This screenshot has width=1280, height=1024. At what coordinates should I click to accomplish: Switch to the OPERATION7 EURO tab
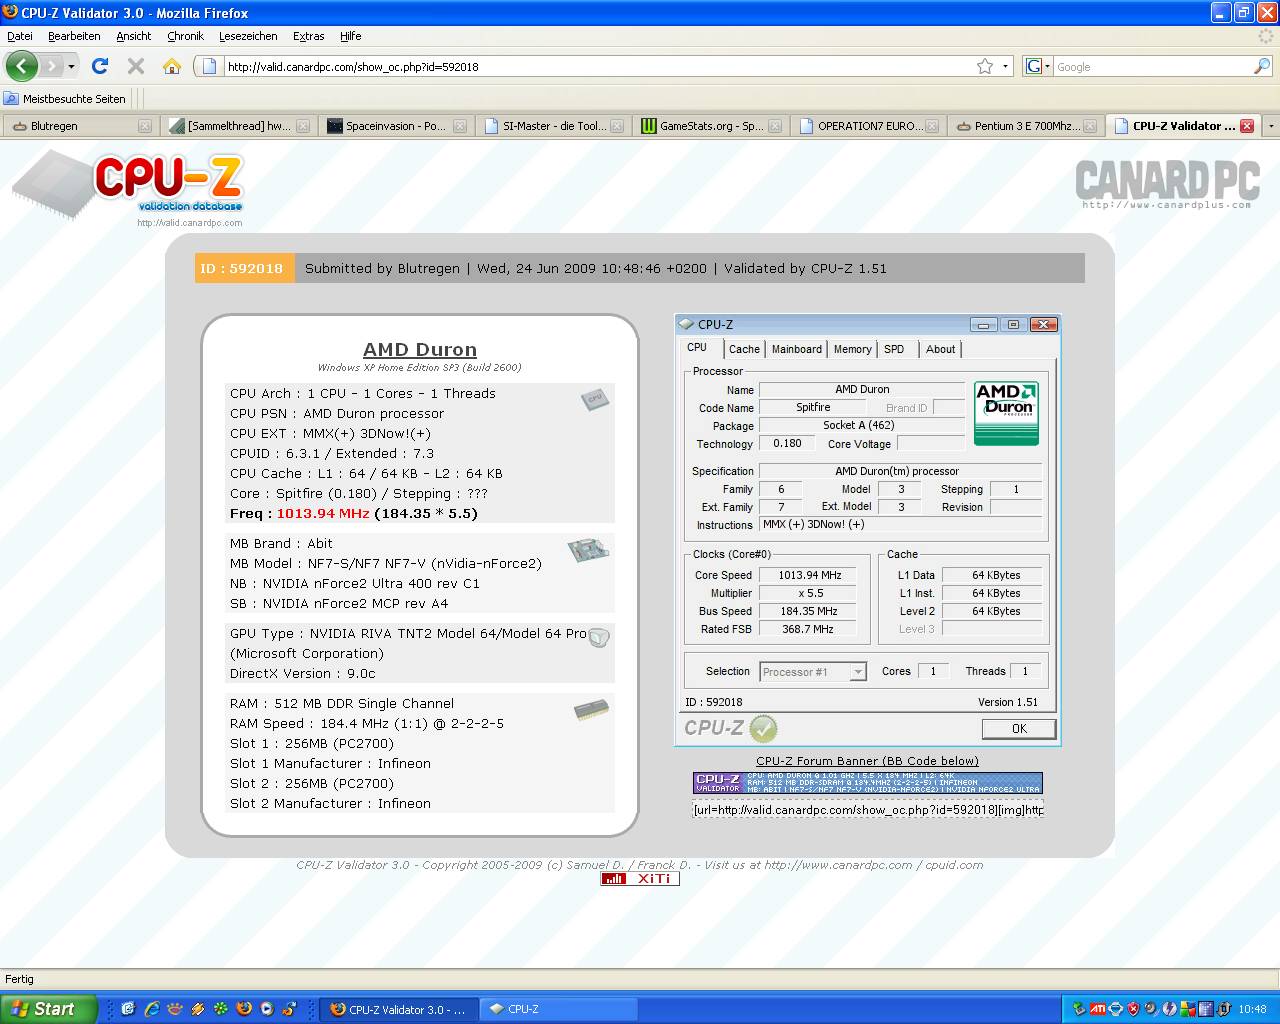point(868,126)
